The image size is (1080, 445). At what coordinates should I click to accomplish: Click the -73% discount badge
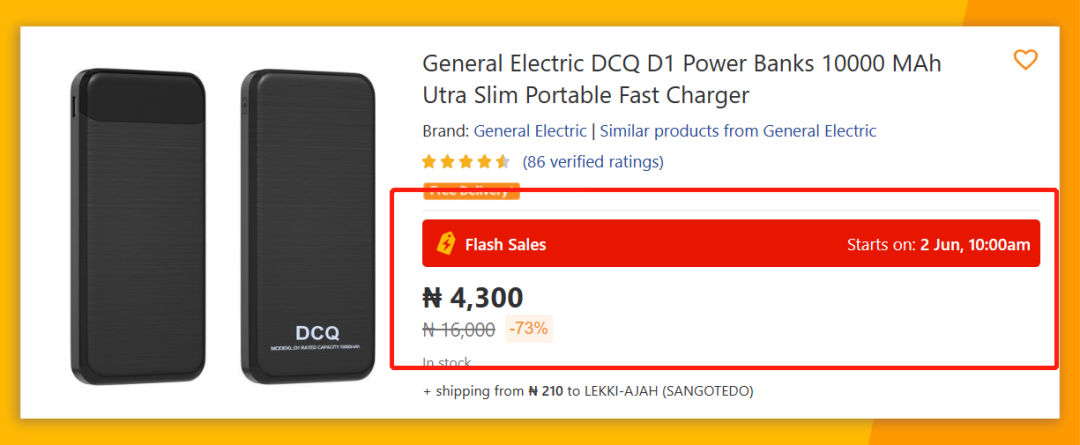pos(529,328)
